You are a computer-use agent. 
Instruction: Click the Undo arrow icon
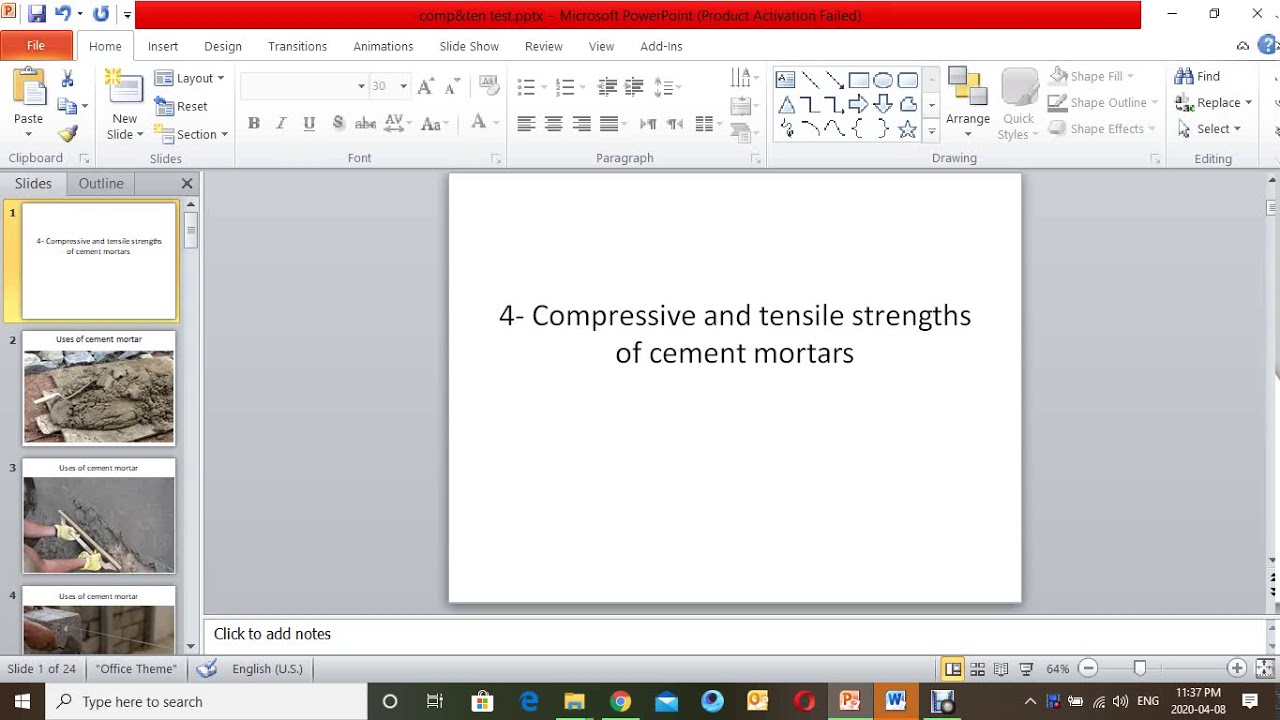coord(63,14)
